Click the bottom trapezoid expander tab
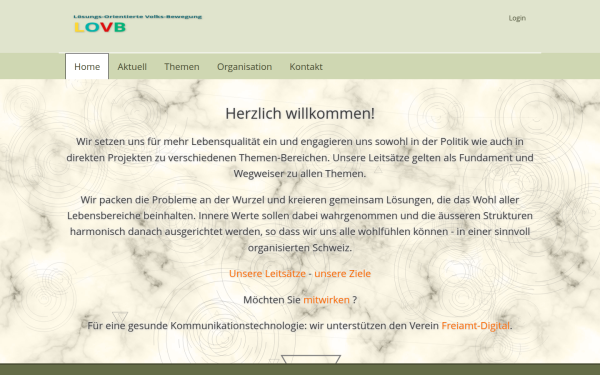The height and width of the screenshot is (375, 600). pyautogui.click(x=311, y=359)
